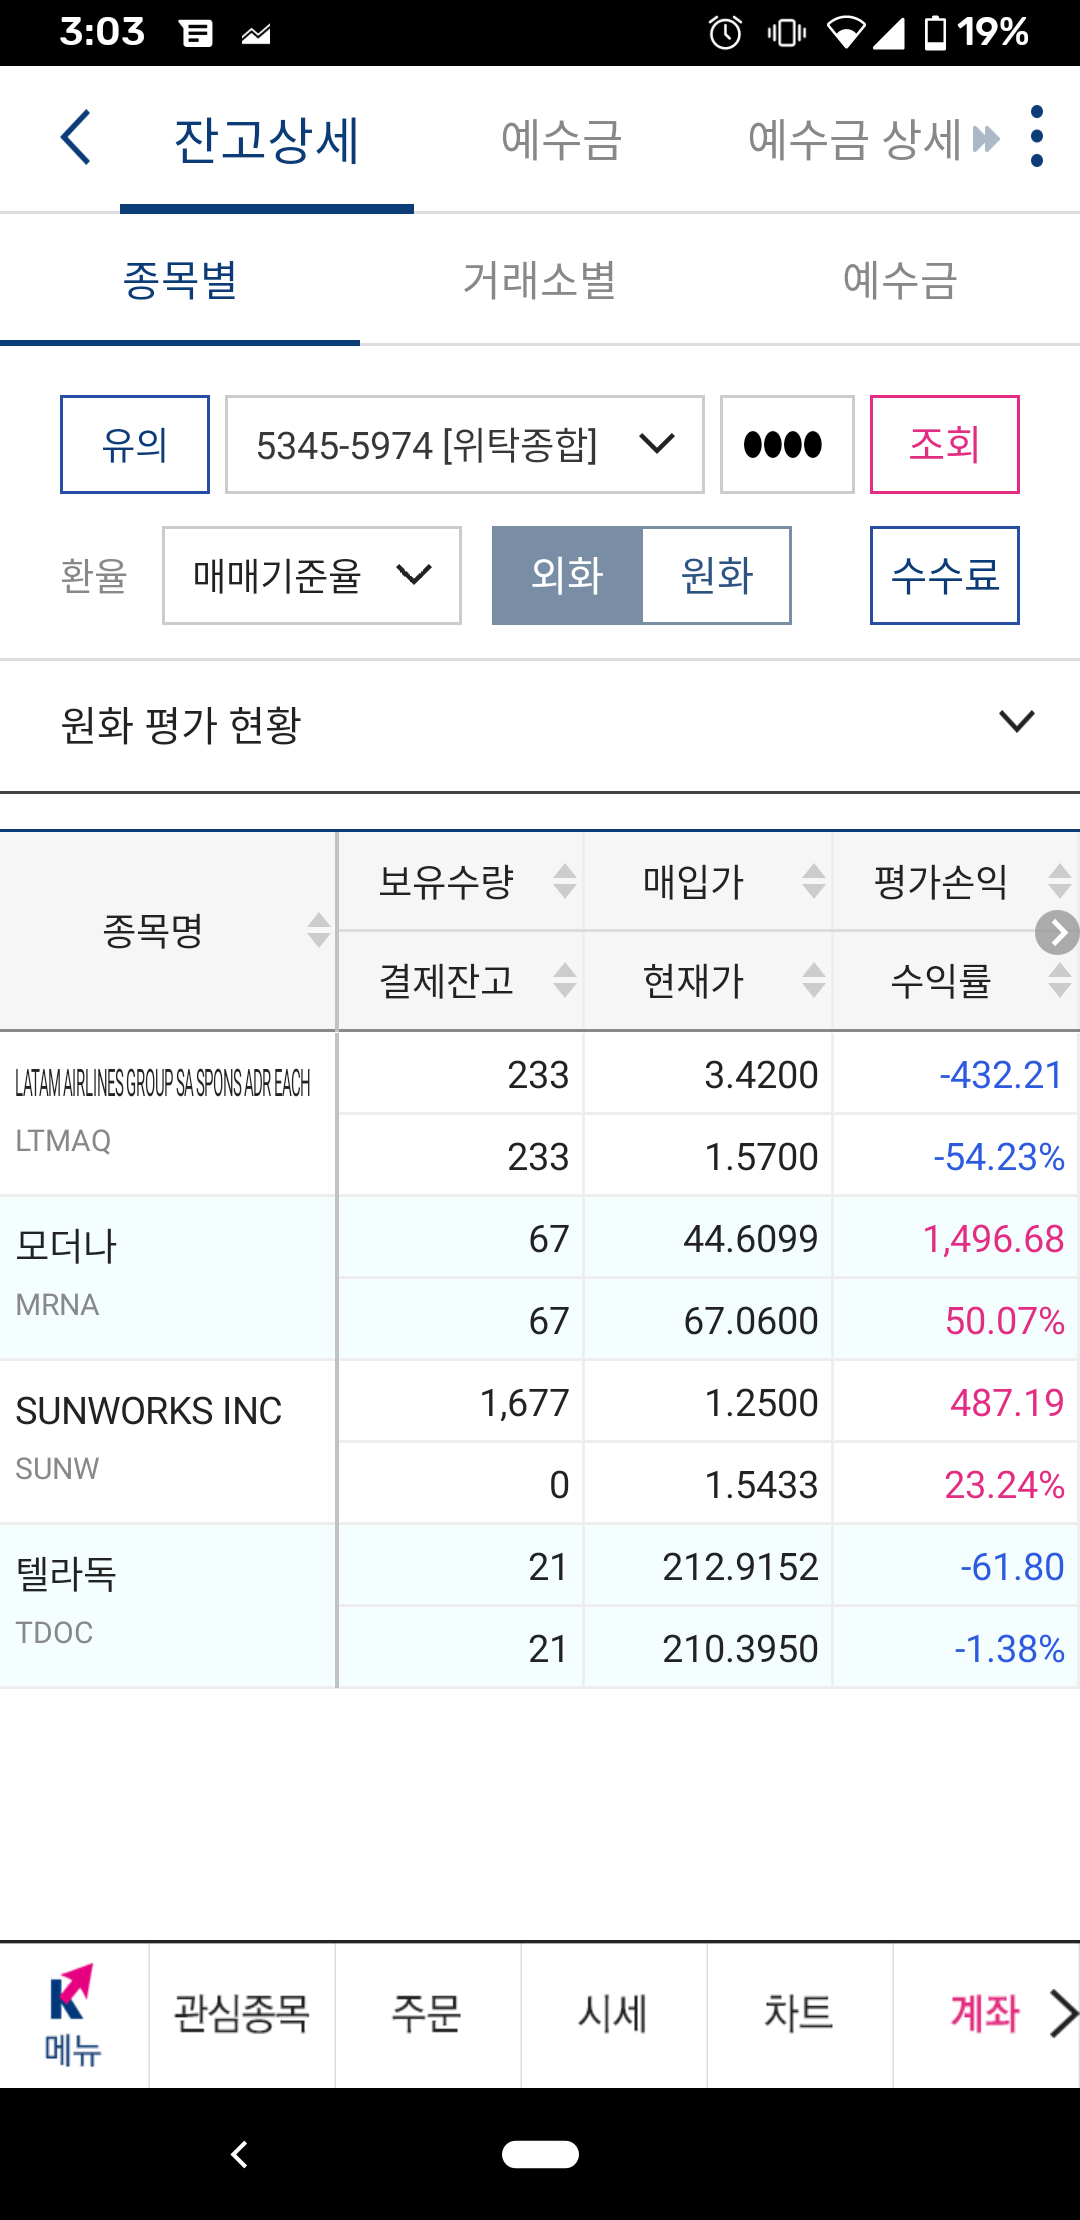
Task: Open 관심종목 in the bottom bar
Action: (242, 2013)
